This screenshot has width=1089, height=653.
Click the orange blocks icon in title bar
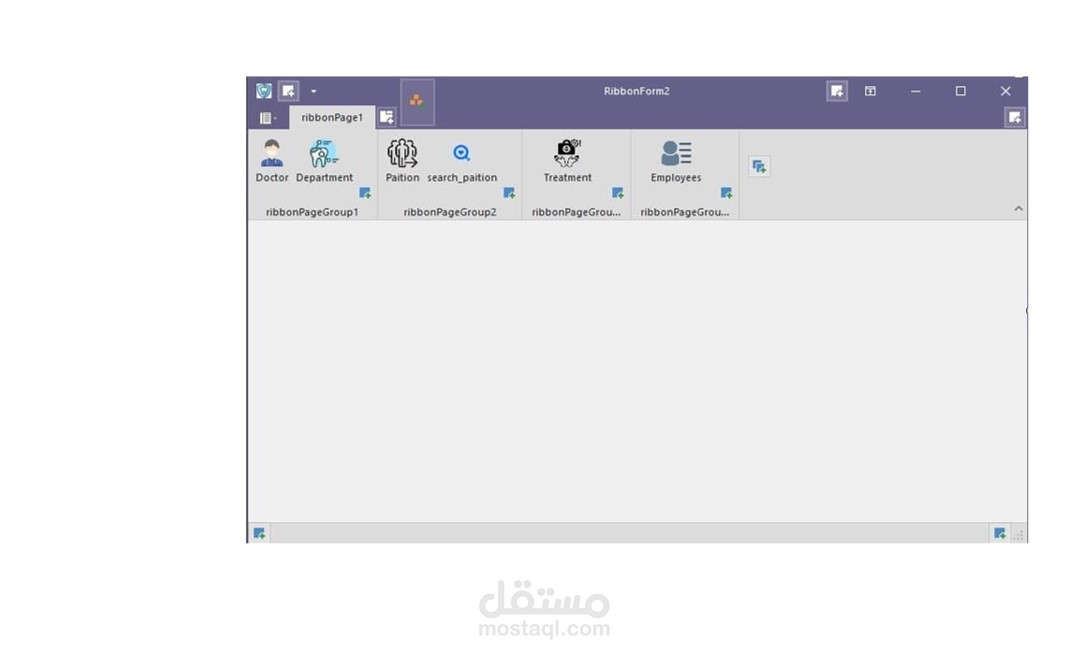point(417,101)
